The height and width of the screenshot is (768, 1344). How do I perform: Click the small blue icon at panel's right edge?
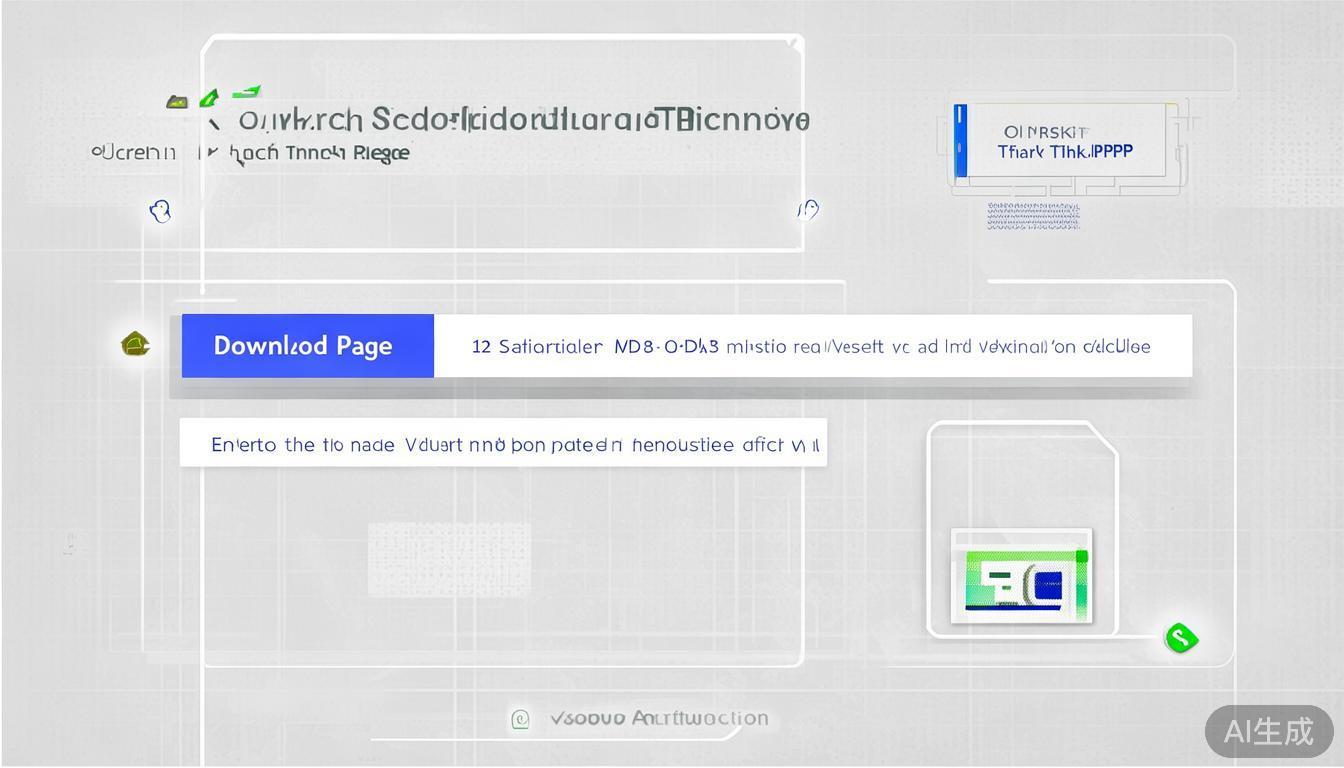point(808,209)
